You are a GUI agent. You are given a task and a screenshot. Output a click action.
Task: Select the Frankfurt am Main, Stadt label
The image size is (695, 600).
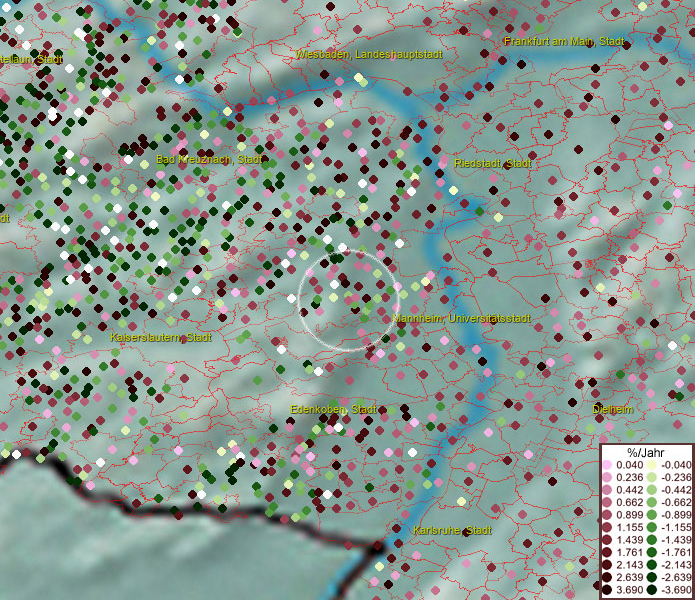click(x=564, y=42)
